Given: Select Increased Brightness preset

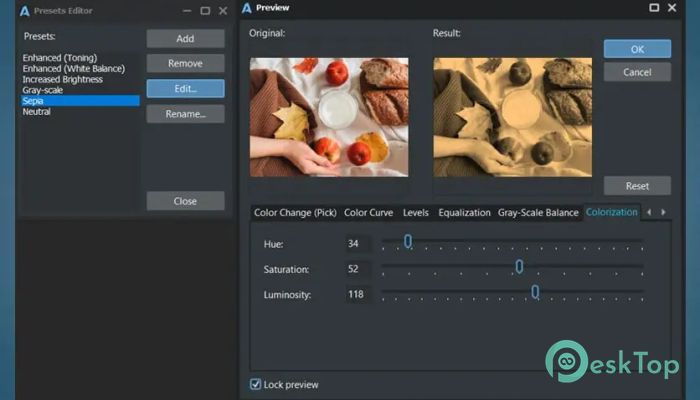Looking at the screenshot, I should tap(62, 79).
